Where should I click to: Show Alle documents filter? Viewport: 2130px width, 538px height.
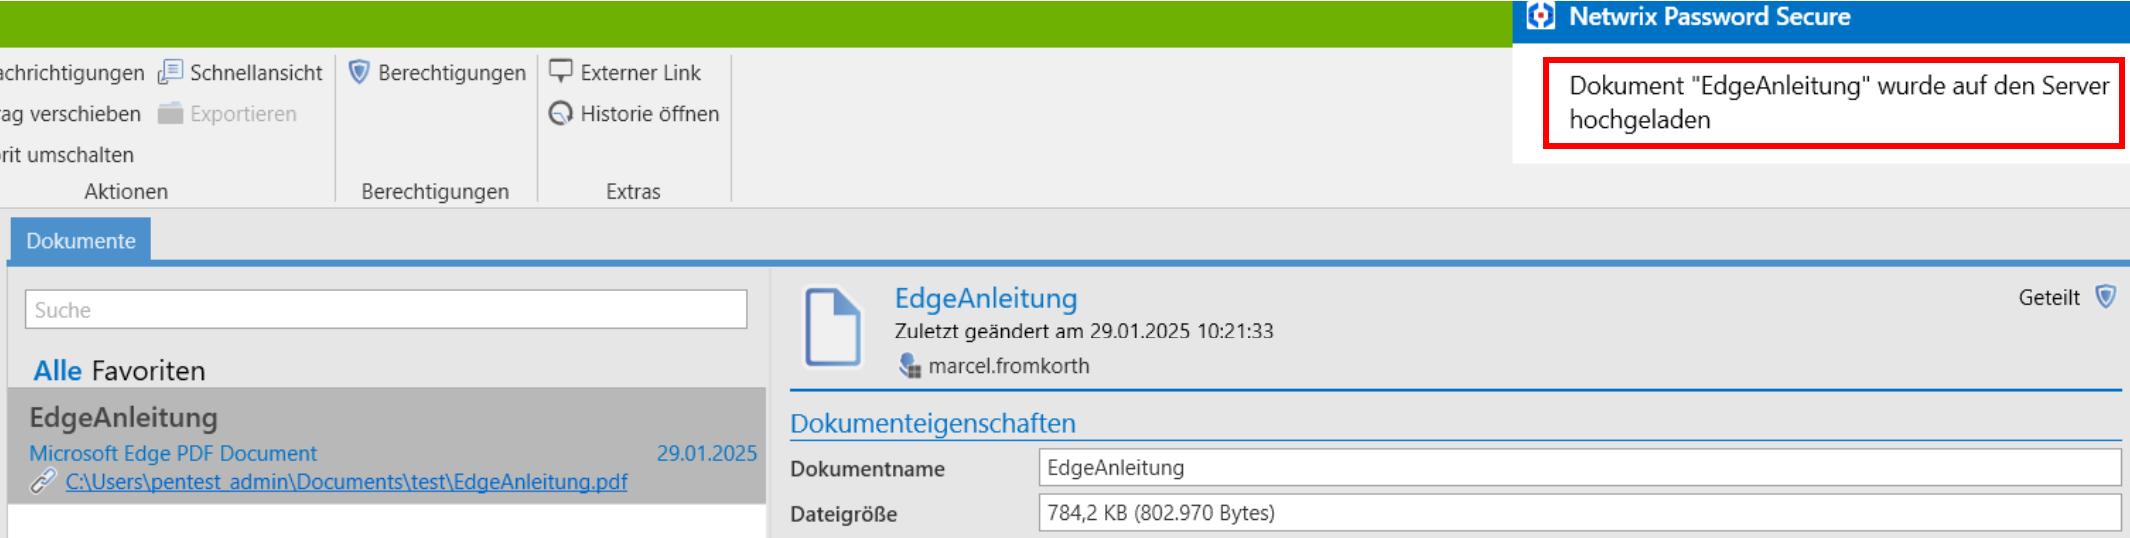pyautogui.click(x=57, y=370)
